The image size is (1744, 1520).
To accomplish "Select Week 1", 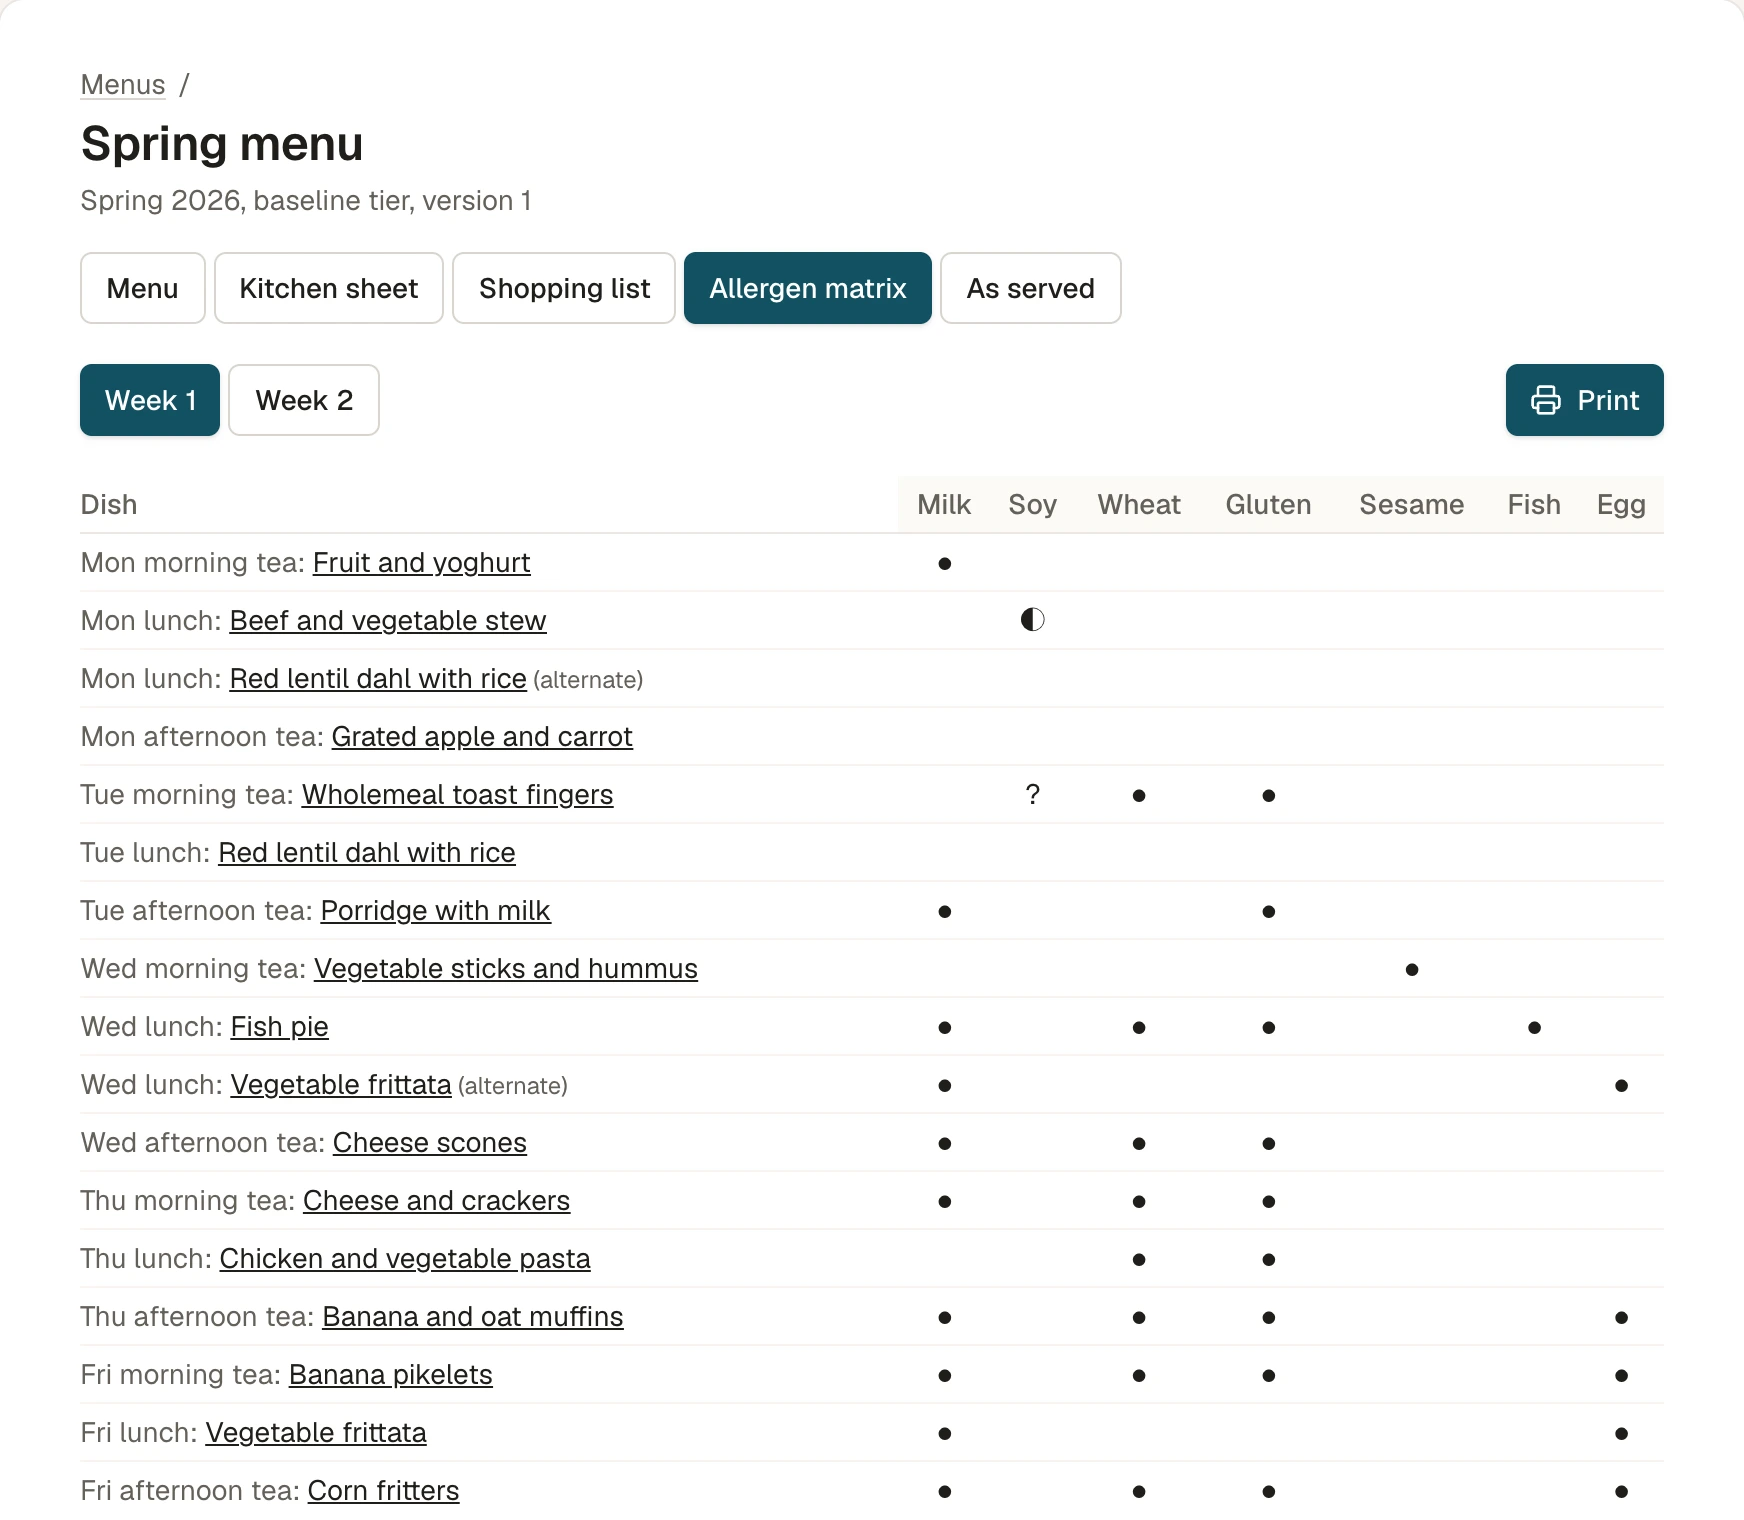I will [x=150, y=400].
